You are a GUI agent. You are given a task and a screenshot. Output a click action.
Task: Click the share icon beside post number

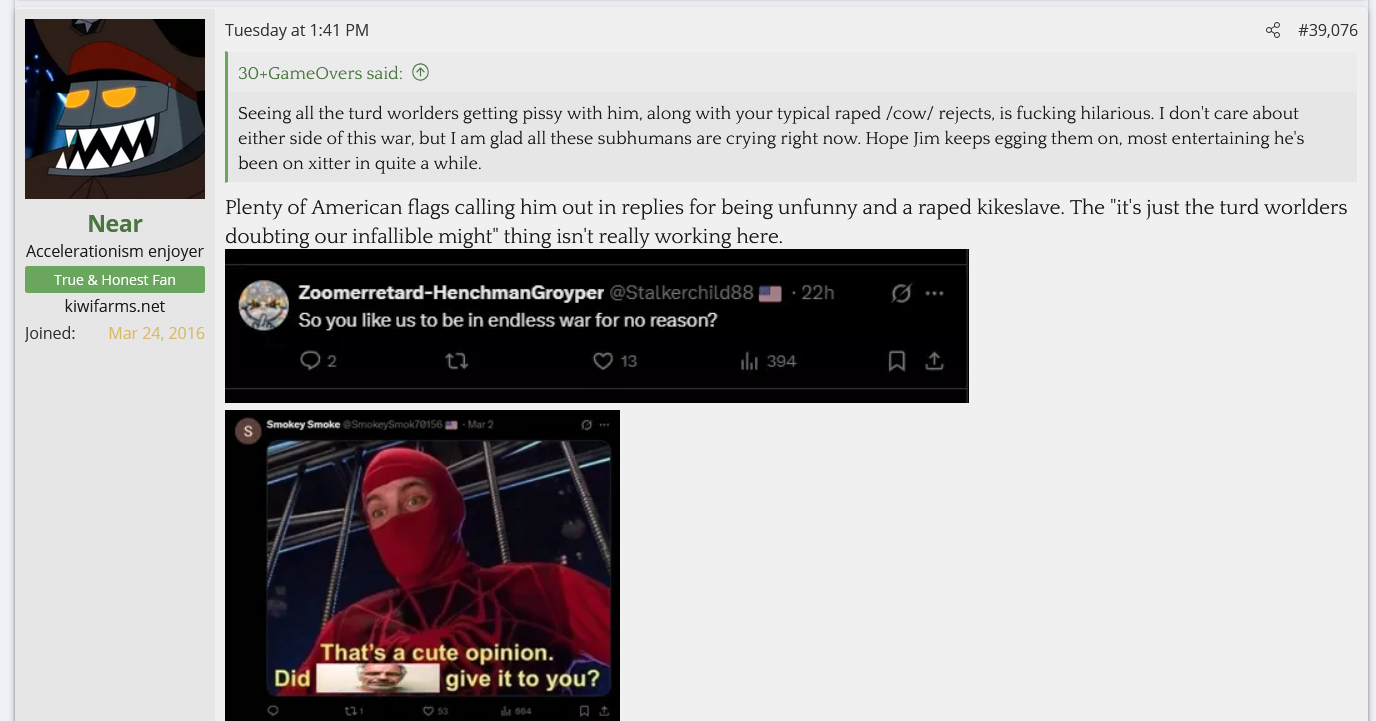point(1272,31)
